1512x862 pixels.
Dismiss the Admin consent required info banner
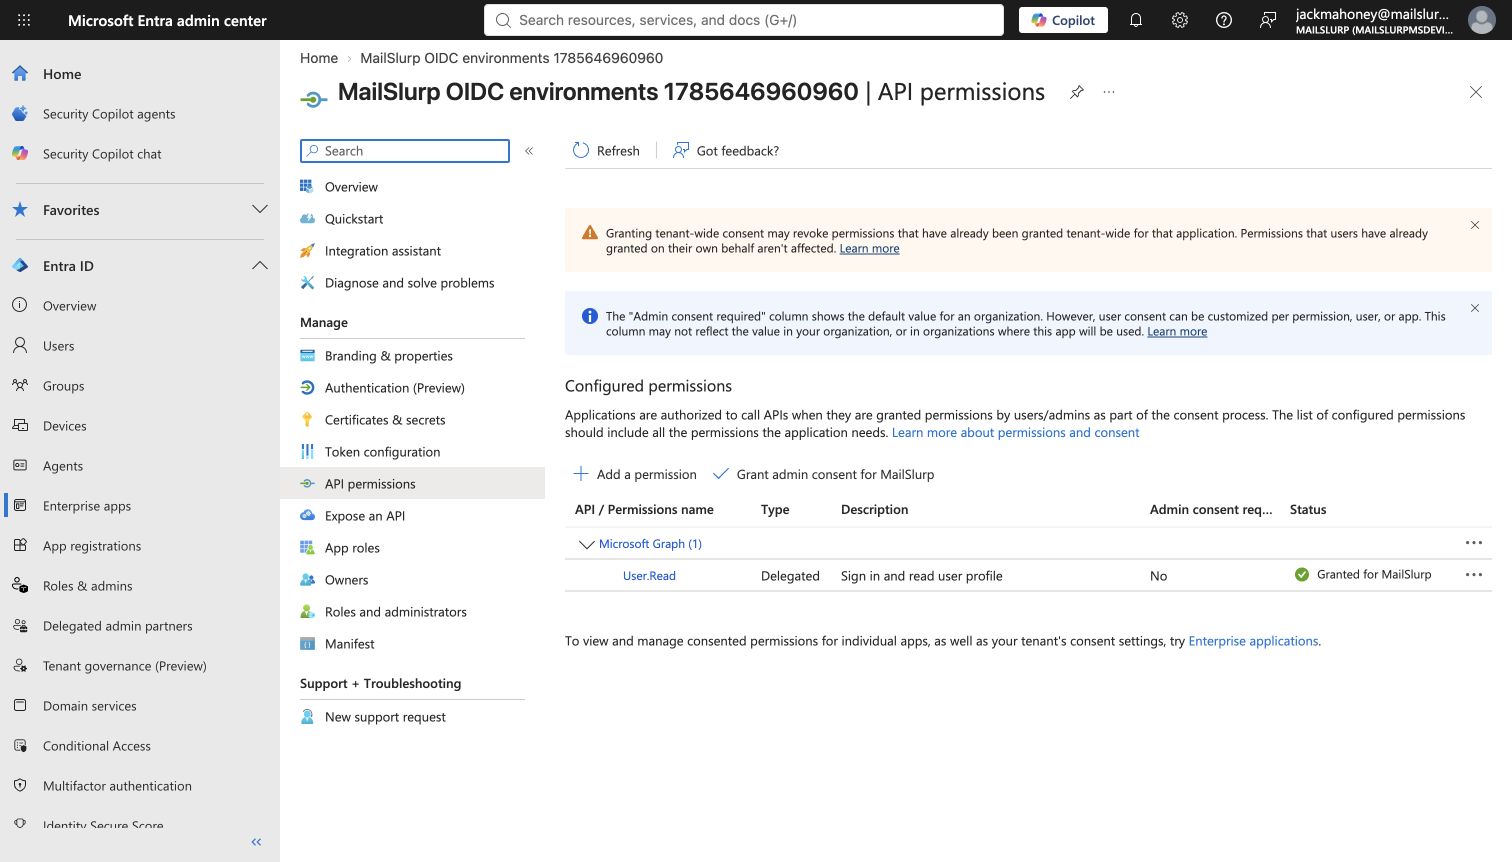1475,308
